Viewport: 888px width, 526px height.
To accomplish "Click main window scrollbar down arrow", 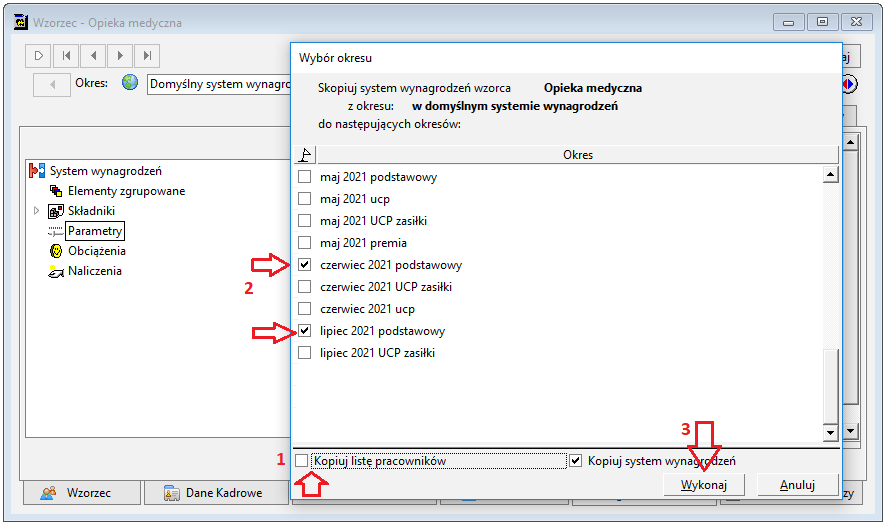I will click(x=851, y=431).
